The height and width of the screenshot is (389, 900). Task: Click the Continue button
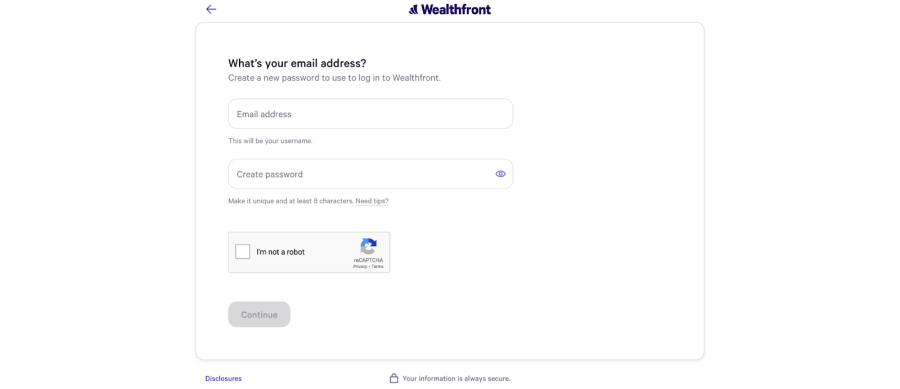pyautogui.click(x=259, y=314)
